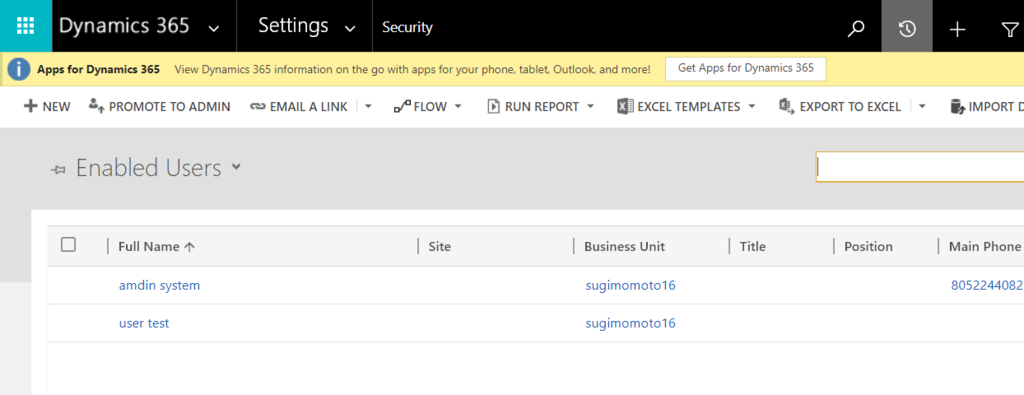Open the Run Report dropdown arrow
Image resolution: width=1024 pixels, height=395 pixels.
[x=590, y=106]
